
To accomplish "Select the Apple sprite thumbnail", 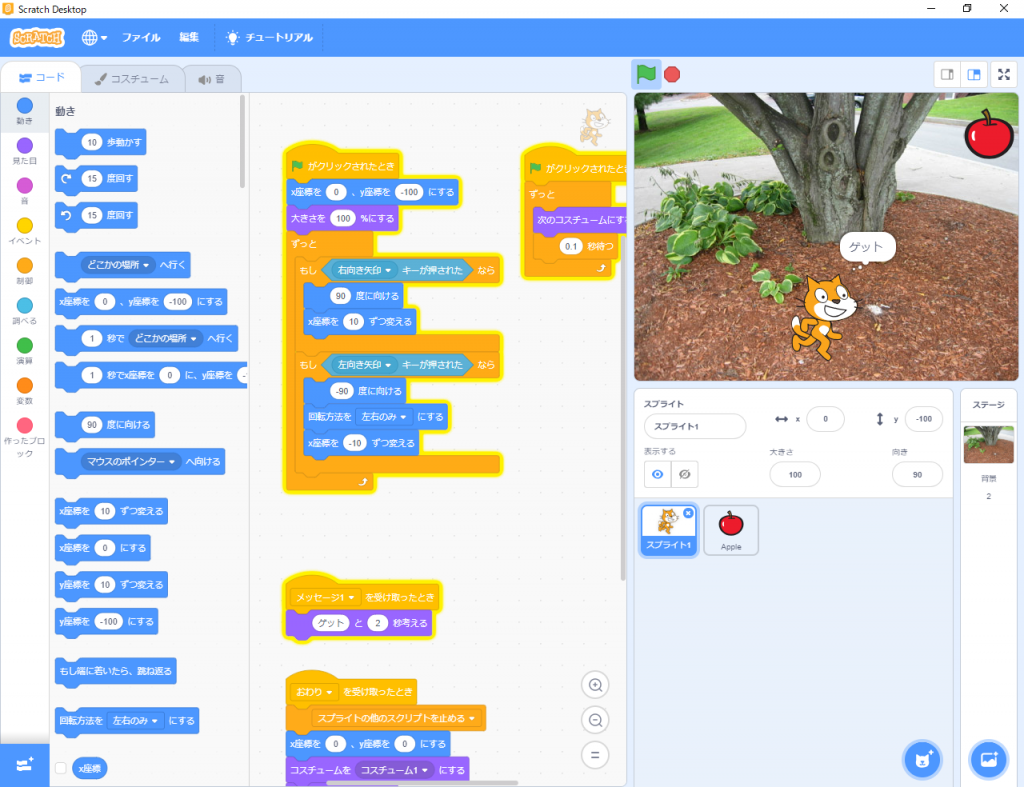I will 731,528.
